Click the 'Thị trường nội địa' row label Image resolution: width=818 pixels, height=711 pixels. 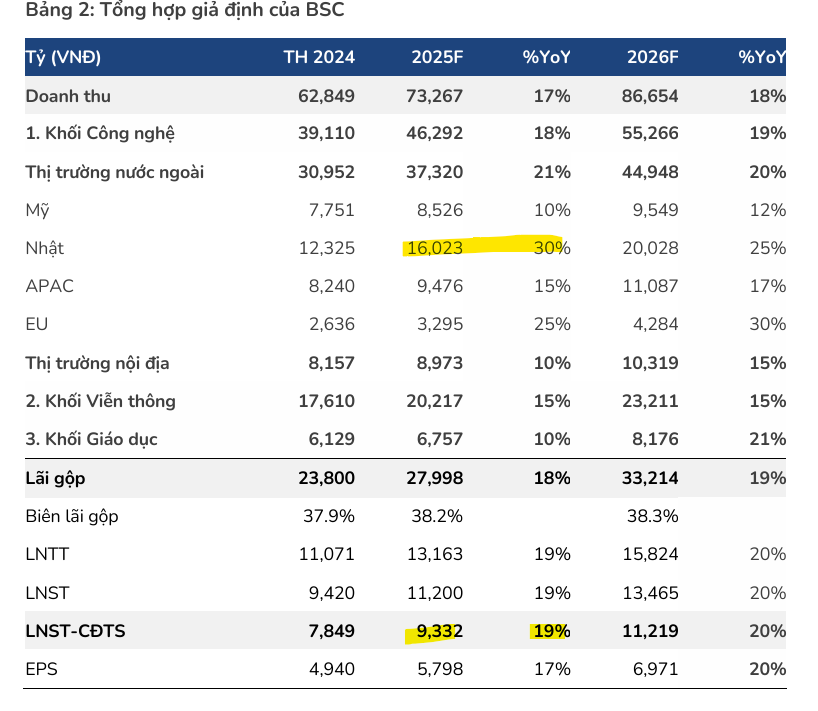[104, 363]
